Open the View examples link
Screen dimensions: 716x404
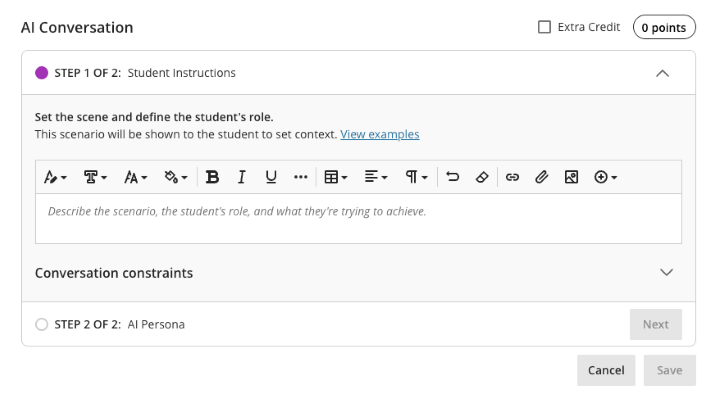379,134
